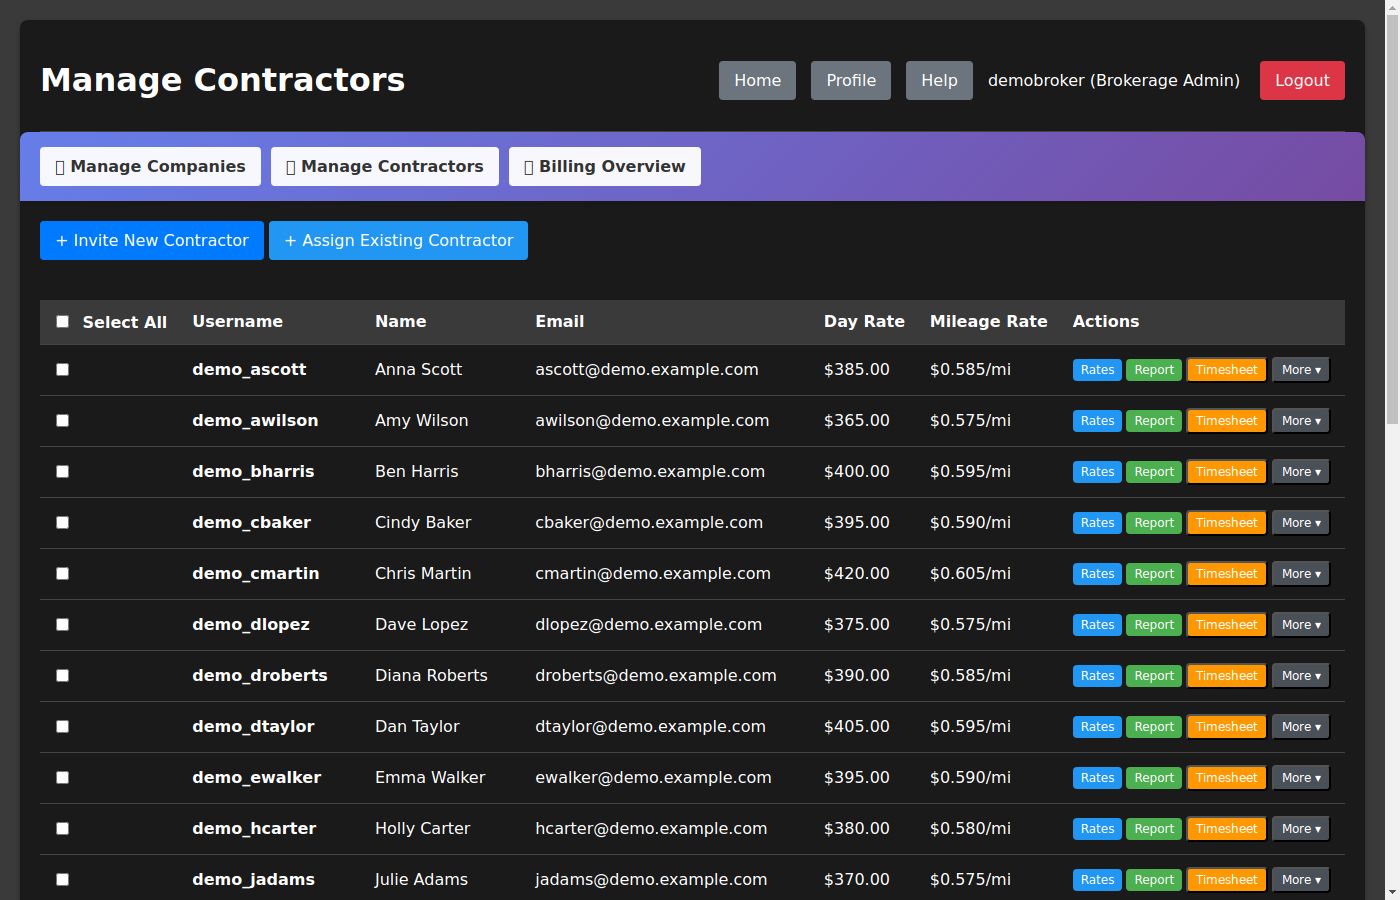The image size is (1400, 900).
Task: Expand More menu for Ben Harris
Action: [x=1301, y=472]
